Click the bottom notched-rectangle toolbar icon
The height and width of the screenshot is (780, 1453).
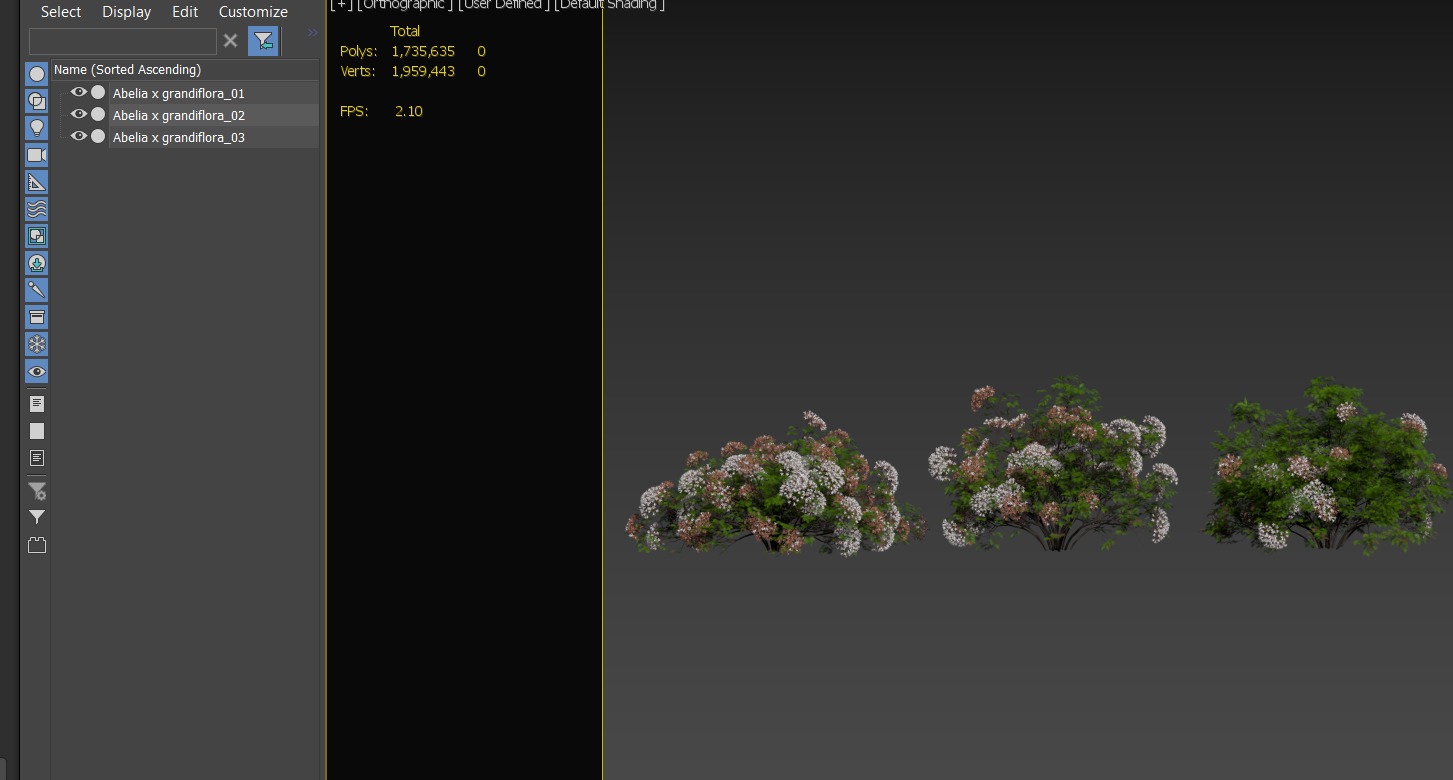click(37, 545)
